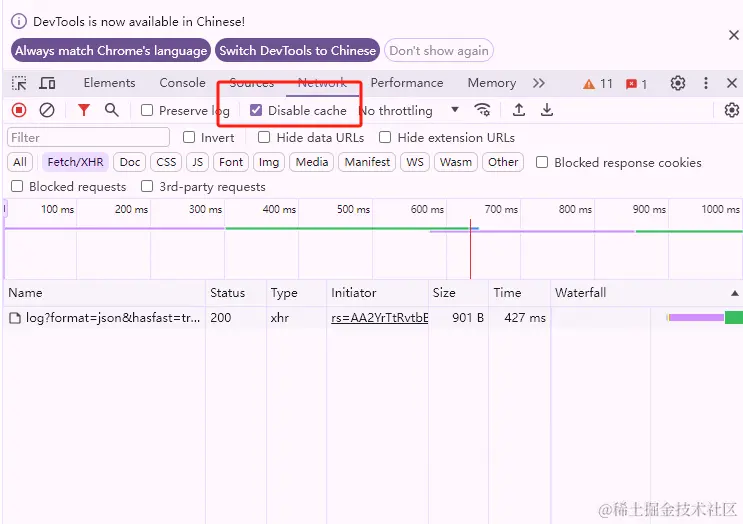Viewport: 743px width, 524px height.
Task: Stop recording network log
Action: click(x=19, y=110)
